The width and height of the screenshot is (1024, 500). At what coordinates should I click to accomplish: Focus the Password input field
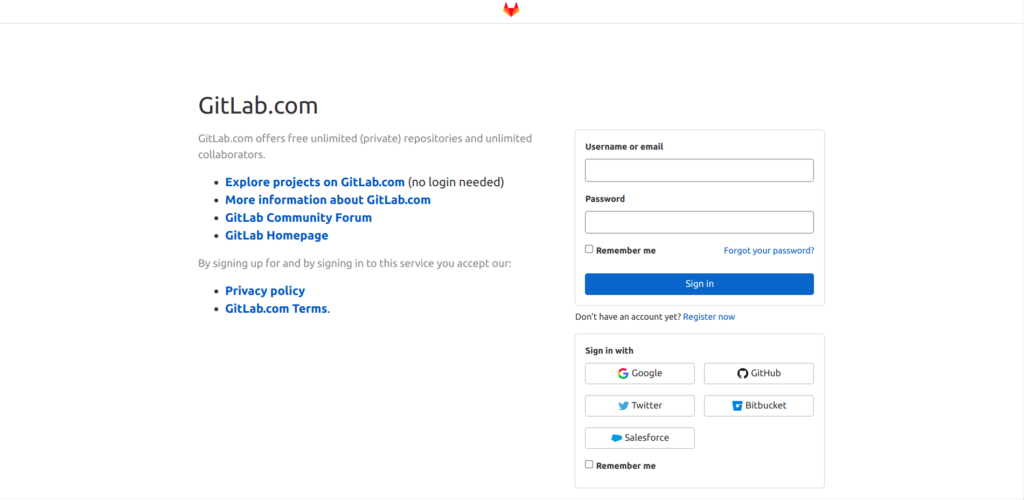pyautogui.click(x=699, y=222)
